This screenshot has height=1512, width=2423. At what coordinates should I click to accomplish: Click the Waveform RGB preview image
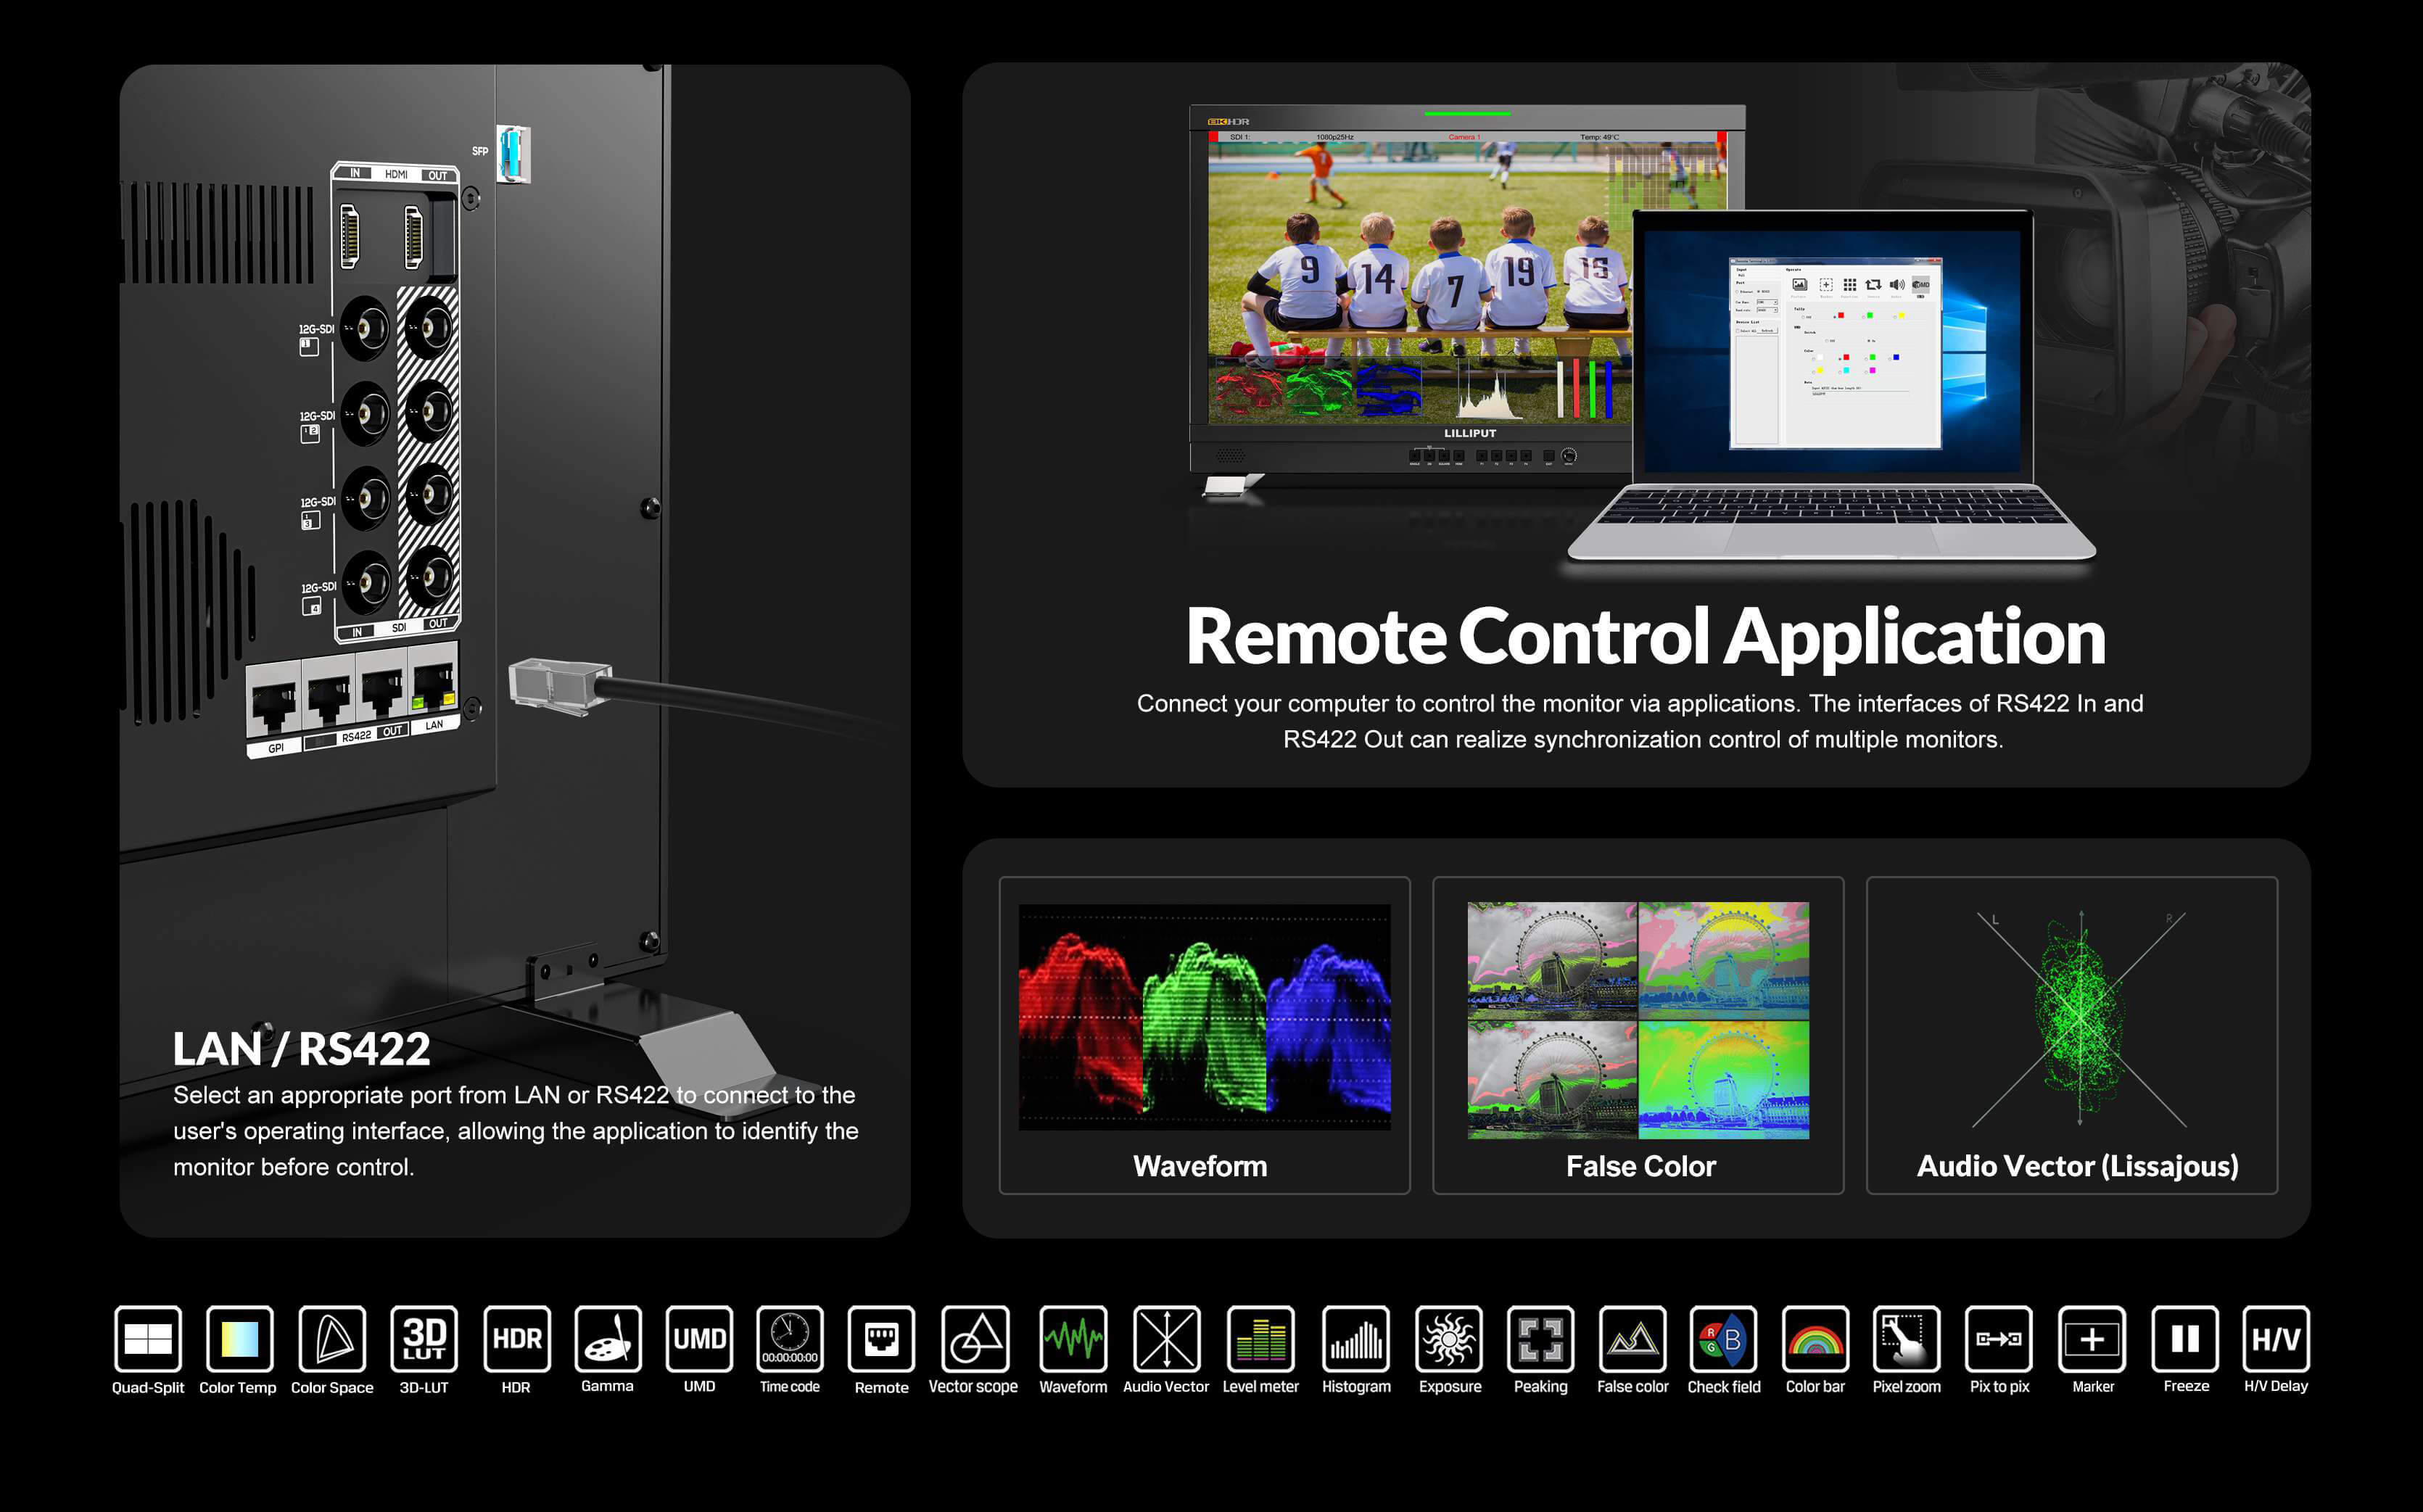pos(1204,1017)
